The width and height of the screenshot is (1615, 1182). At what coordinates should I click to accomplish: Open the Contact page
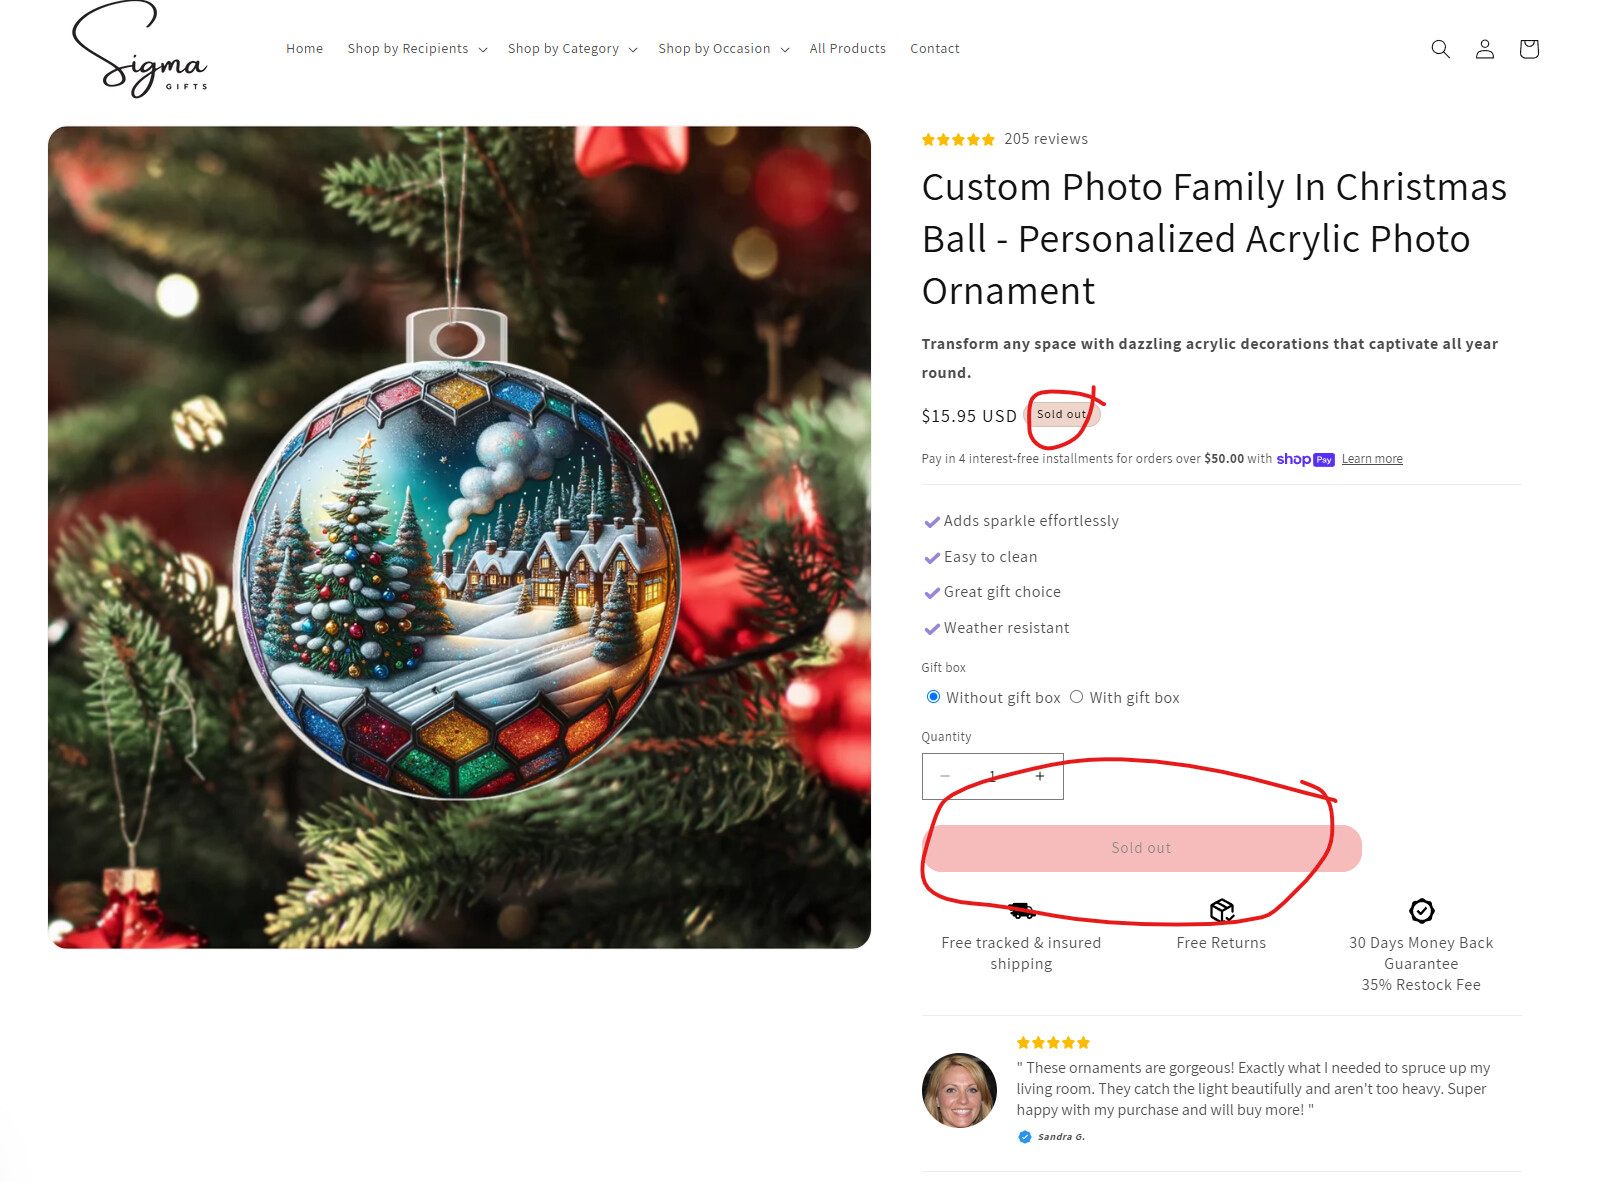(934, 49)
